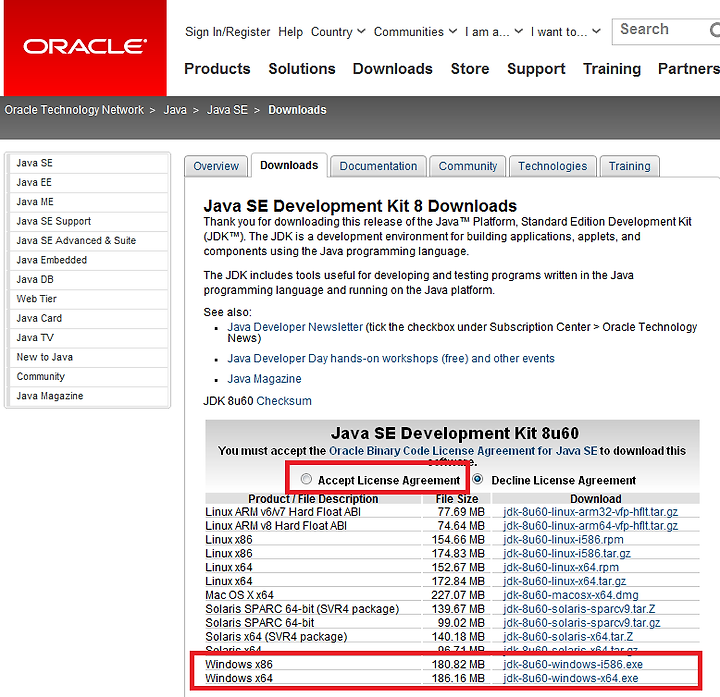This screenshot has width=720, height=697.
Task: Download jdk-8u60-linux-arm64-vfp-hflt.tar.gz
Action: click(x=590, y=526)
